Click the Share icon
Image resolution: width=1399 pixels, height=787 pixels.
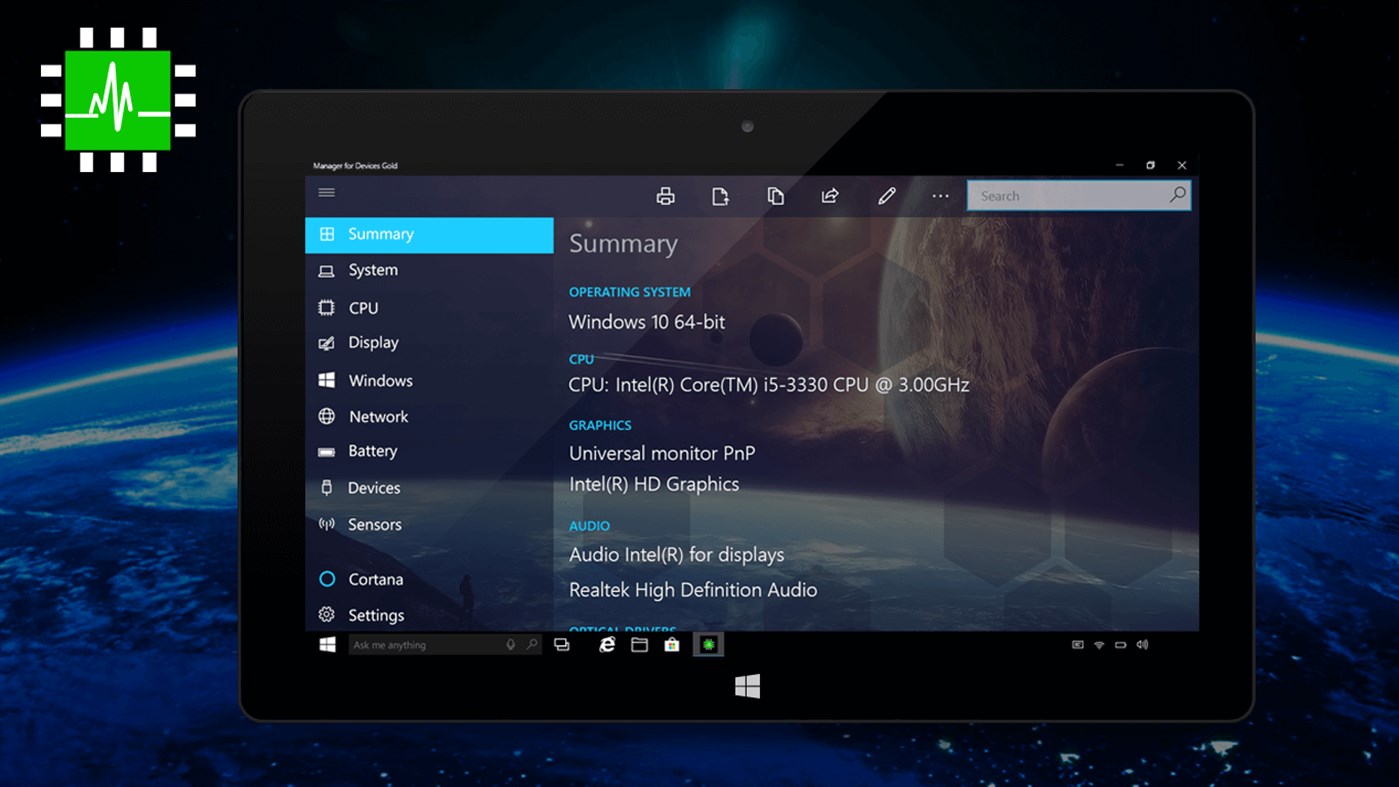830,195
